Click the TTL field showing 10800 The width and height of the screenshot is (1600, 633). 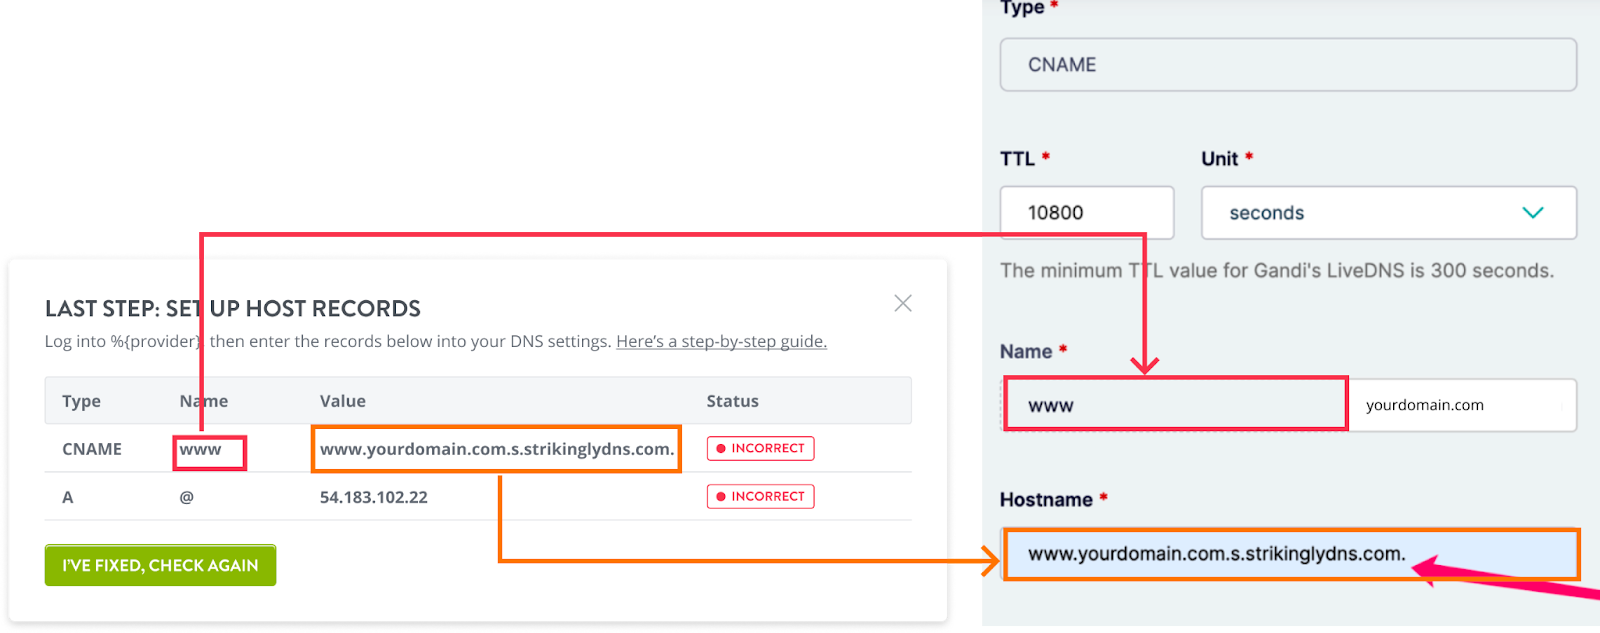(1087, 213)
